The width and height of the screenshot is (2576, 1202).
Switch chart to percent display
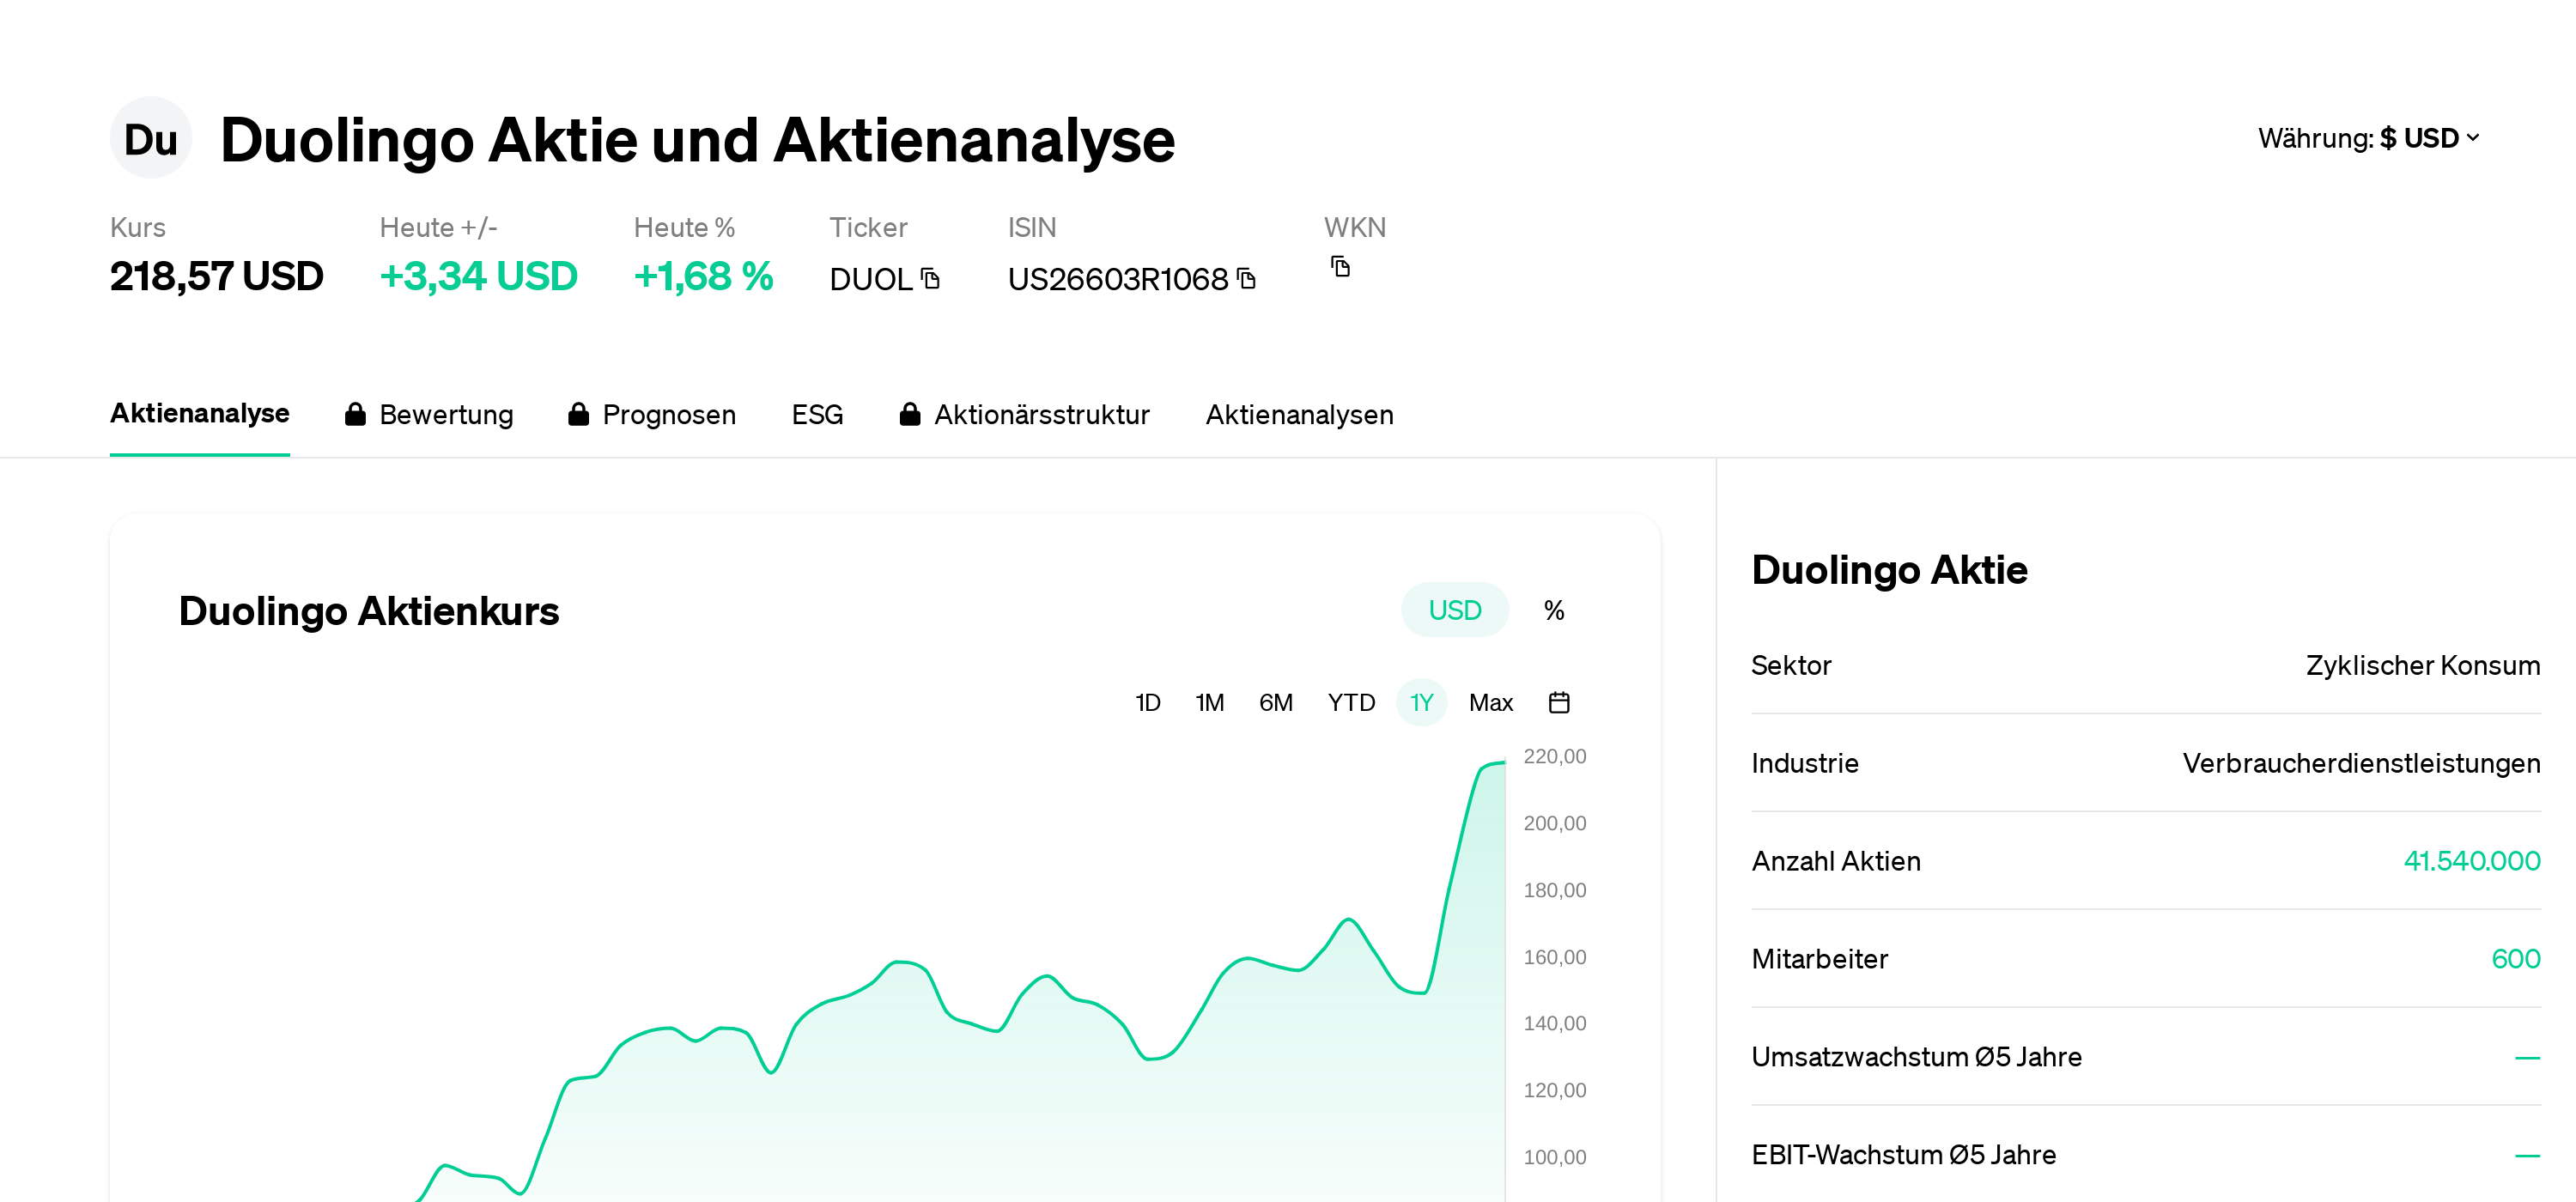click(1553, 610)
